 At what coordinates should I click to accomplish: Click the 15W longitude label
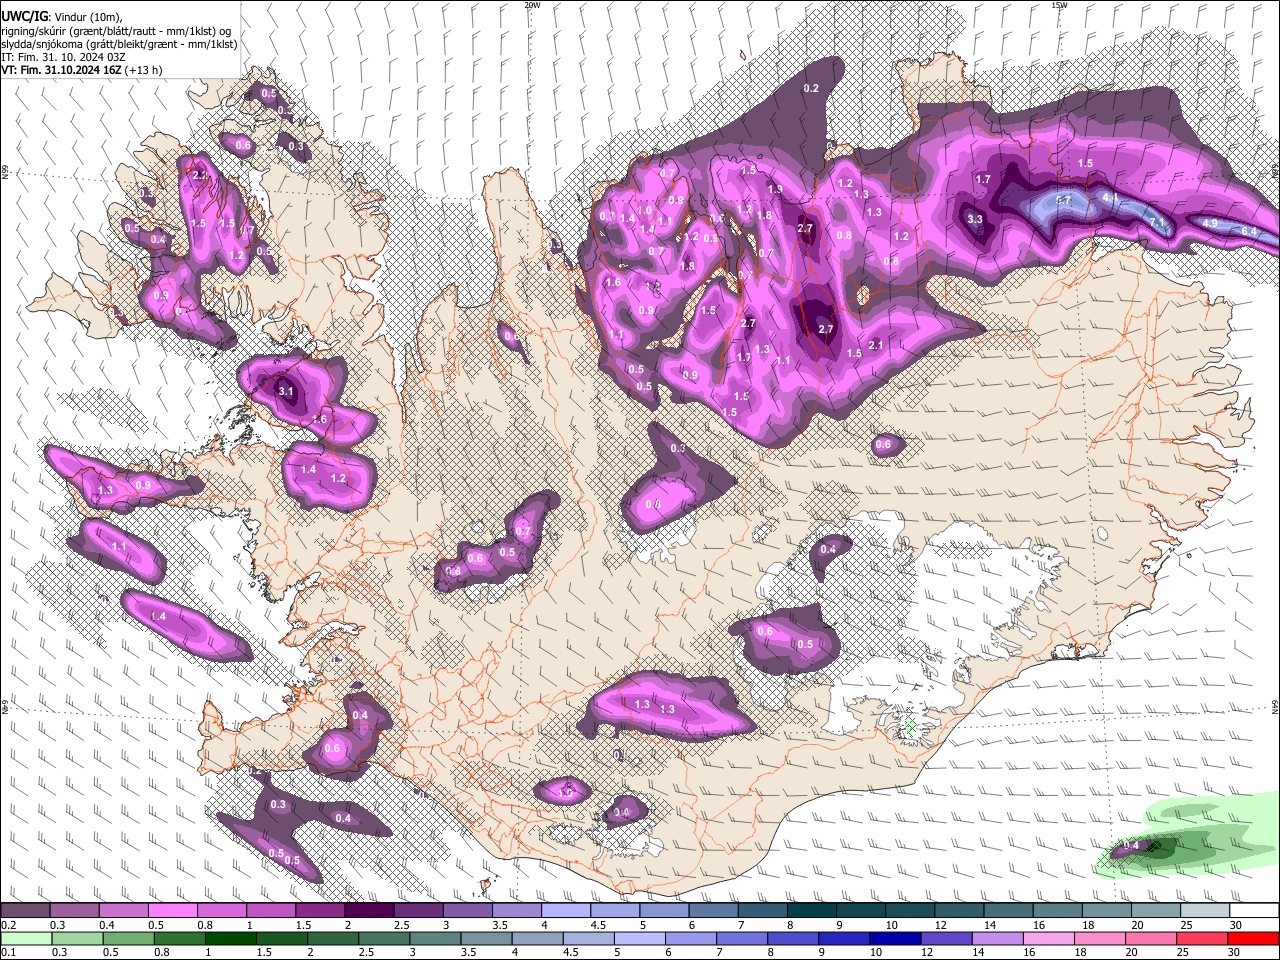click(1059, 5)
